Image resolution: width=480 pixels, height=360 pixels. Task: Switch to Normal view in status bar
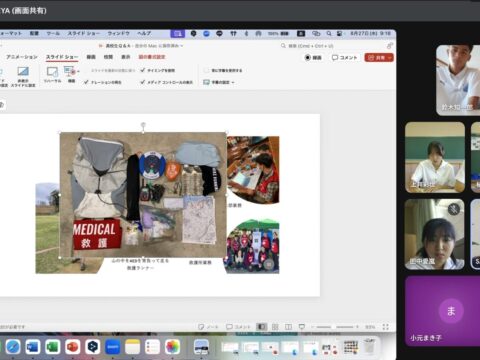[x=262, y=327]
